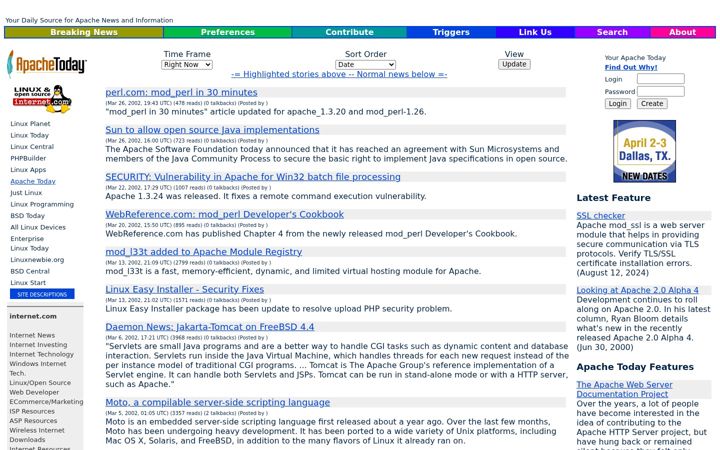Open ASP Resources sidebar link
Viewport: 720px width, 450px height.
click(34, 421)
